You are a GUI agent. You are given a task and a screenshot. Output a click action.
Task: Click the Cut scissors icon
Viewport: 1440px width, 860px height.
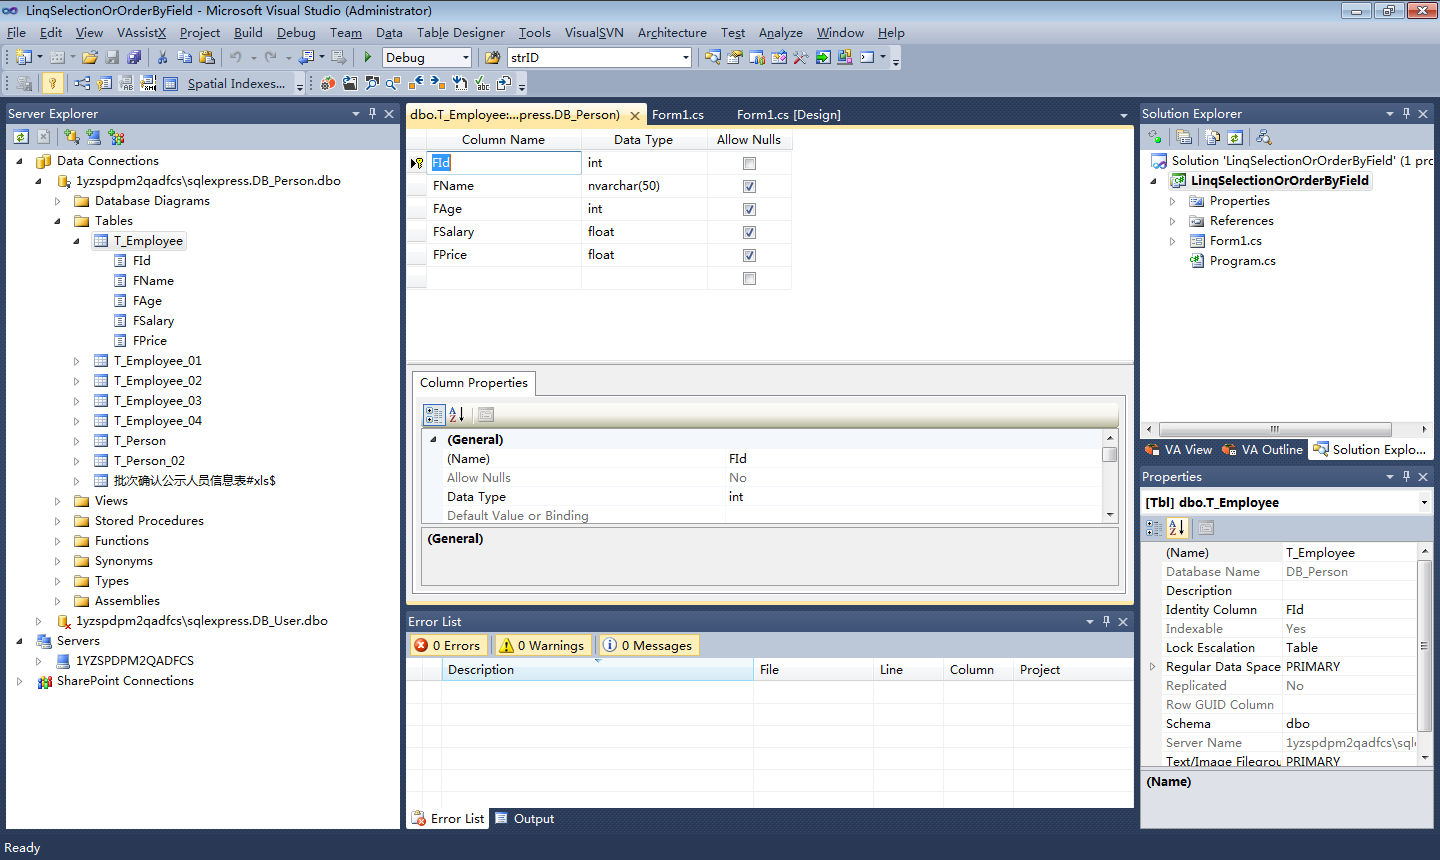(x=162, y=58)
